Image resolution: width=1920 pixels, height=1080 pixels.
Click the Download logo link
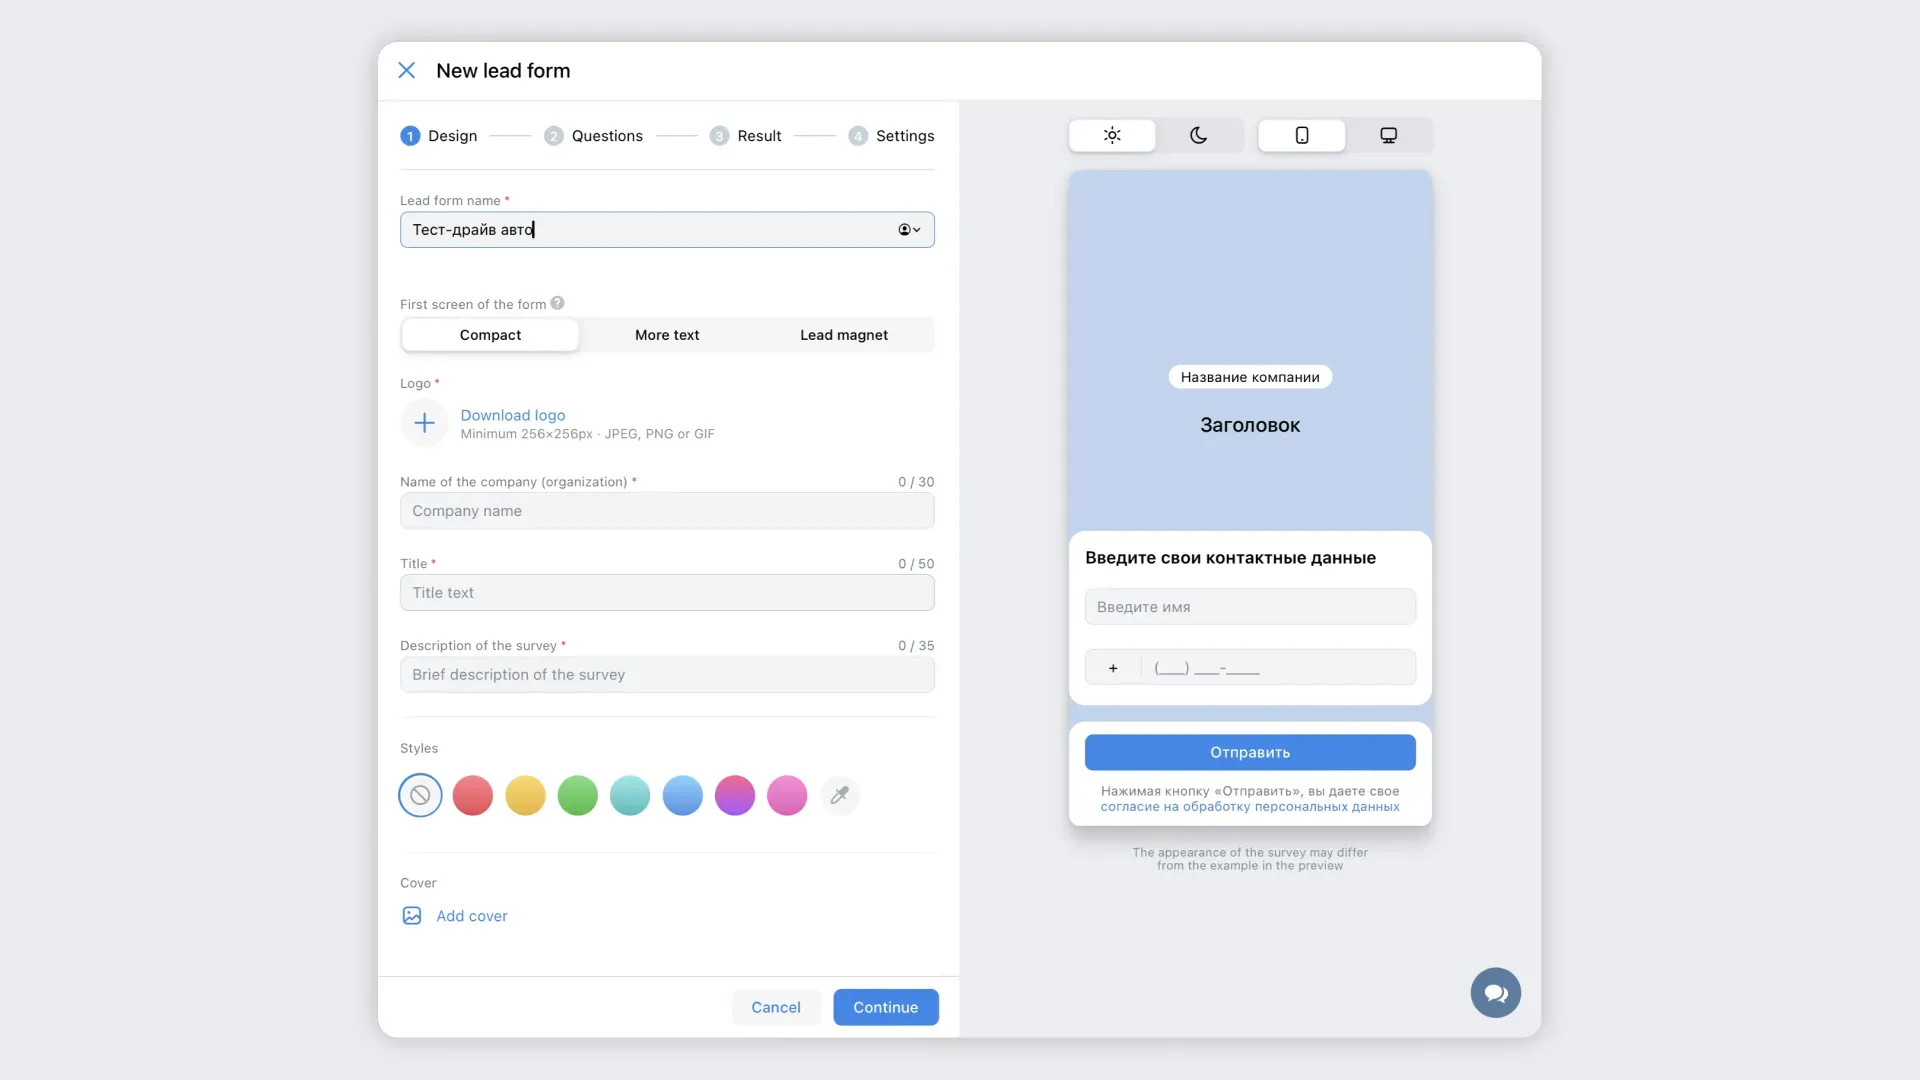[512, 415]
